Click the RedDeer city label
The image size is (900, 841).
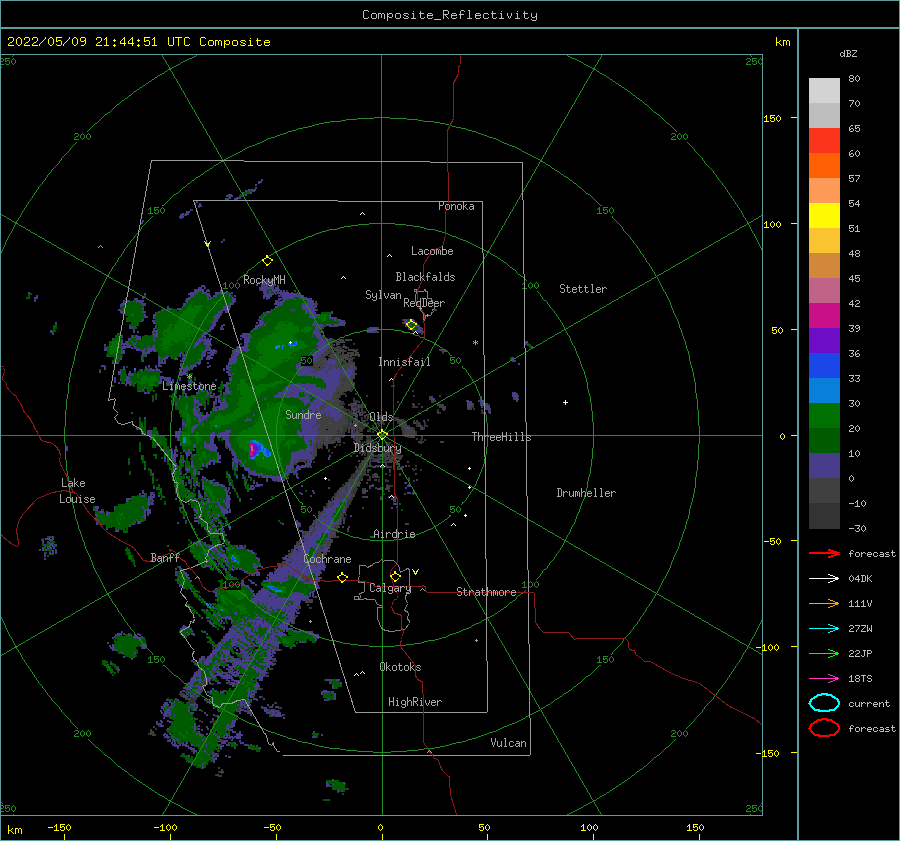424,303
